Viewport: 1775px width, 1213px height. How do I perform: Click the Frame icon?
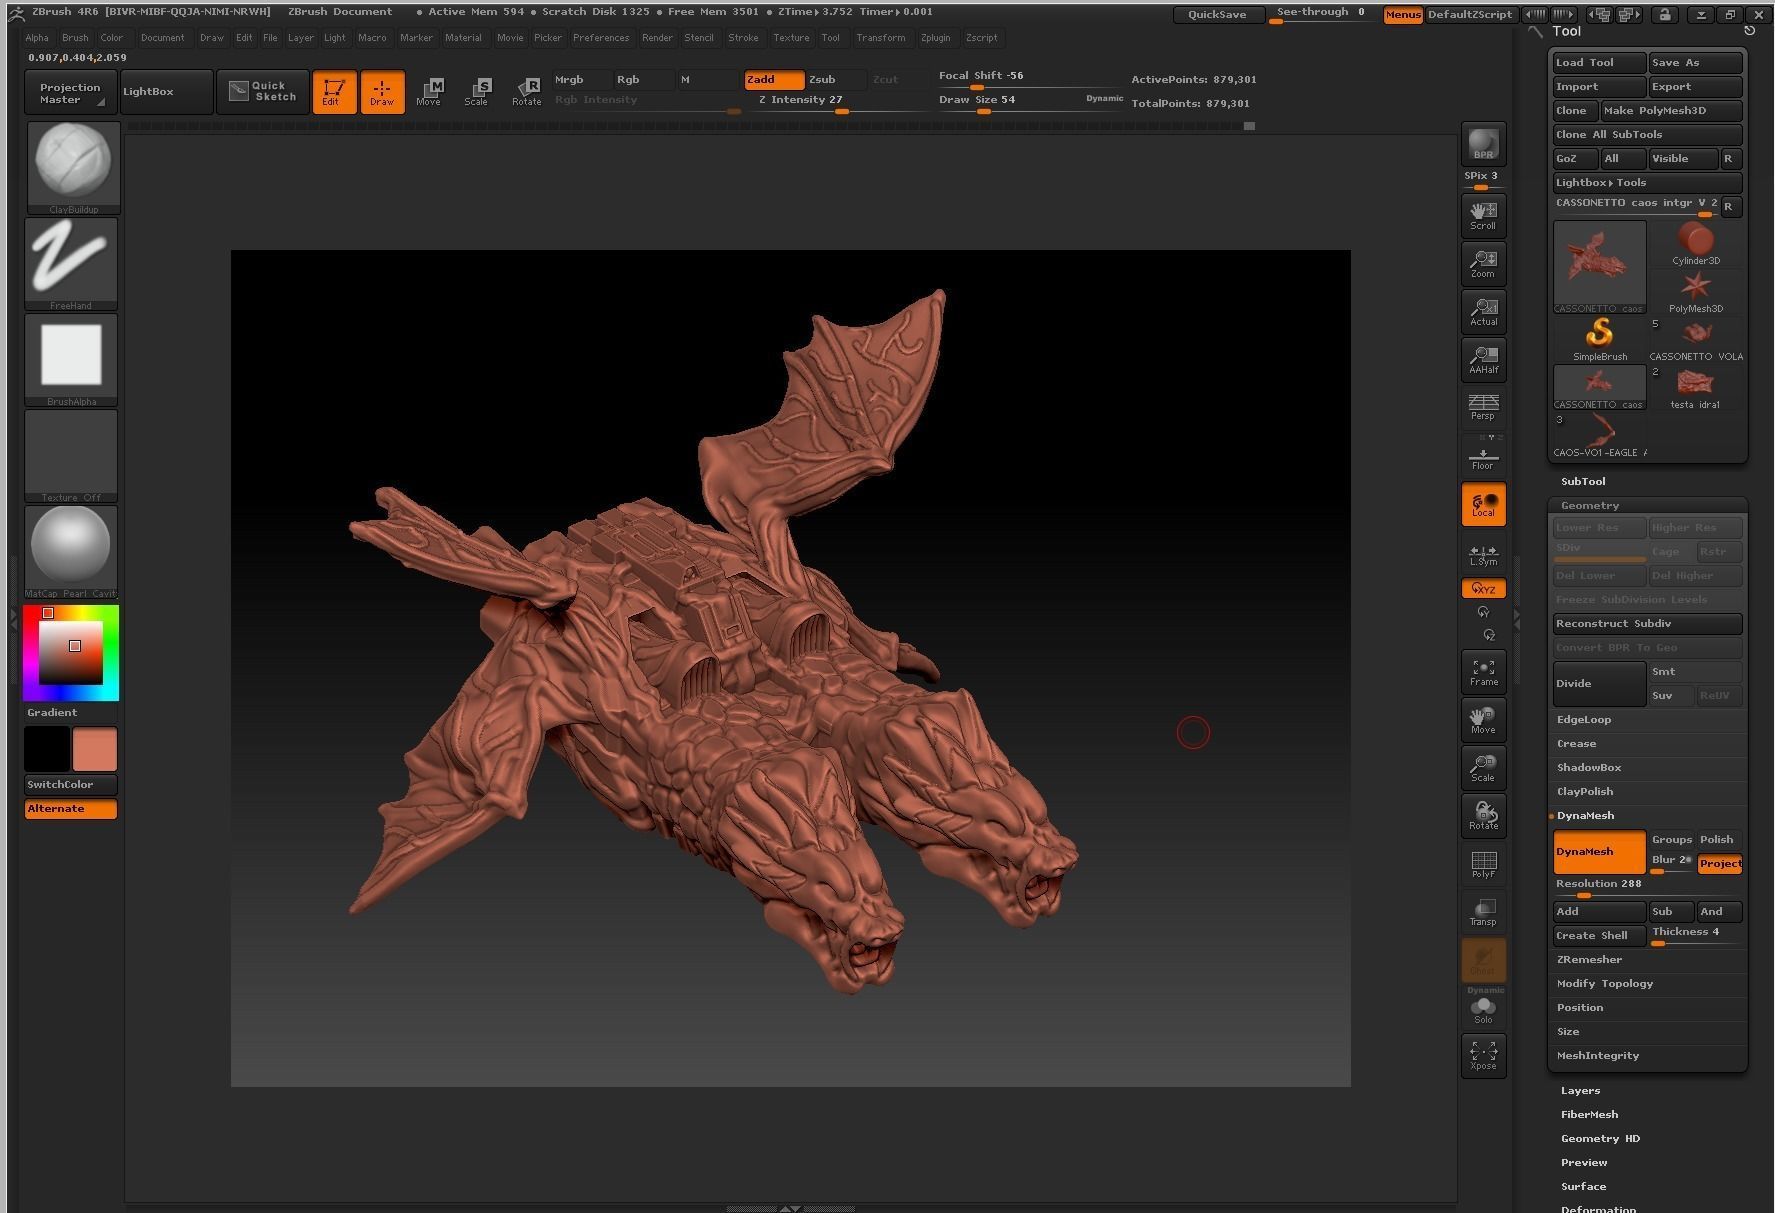point(1483,672)
